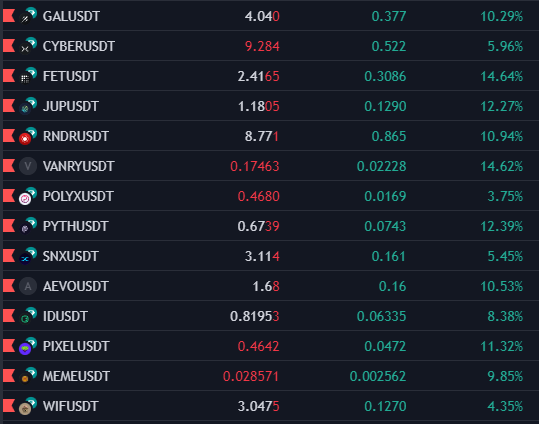Click the change value 0.377
This screenshot has width=539, height=424.
(x=389, y=16)
